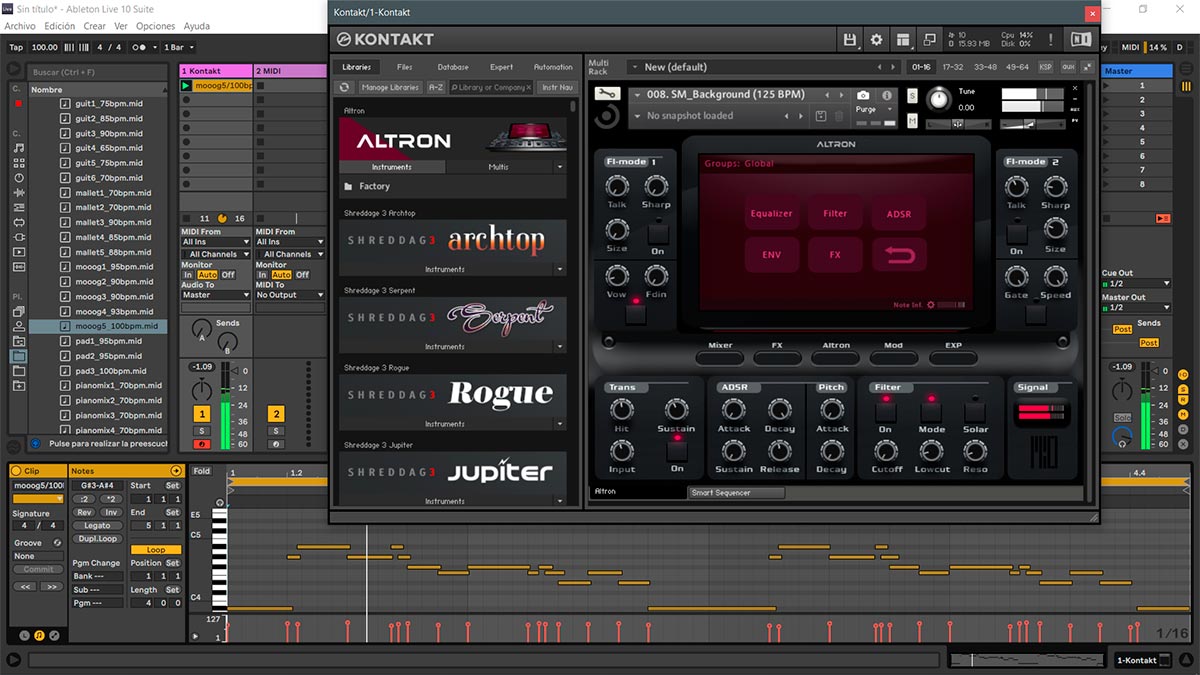Expand Altron library options arrow
Screen dimensions: 1200x675
point(560,167)
